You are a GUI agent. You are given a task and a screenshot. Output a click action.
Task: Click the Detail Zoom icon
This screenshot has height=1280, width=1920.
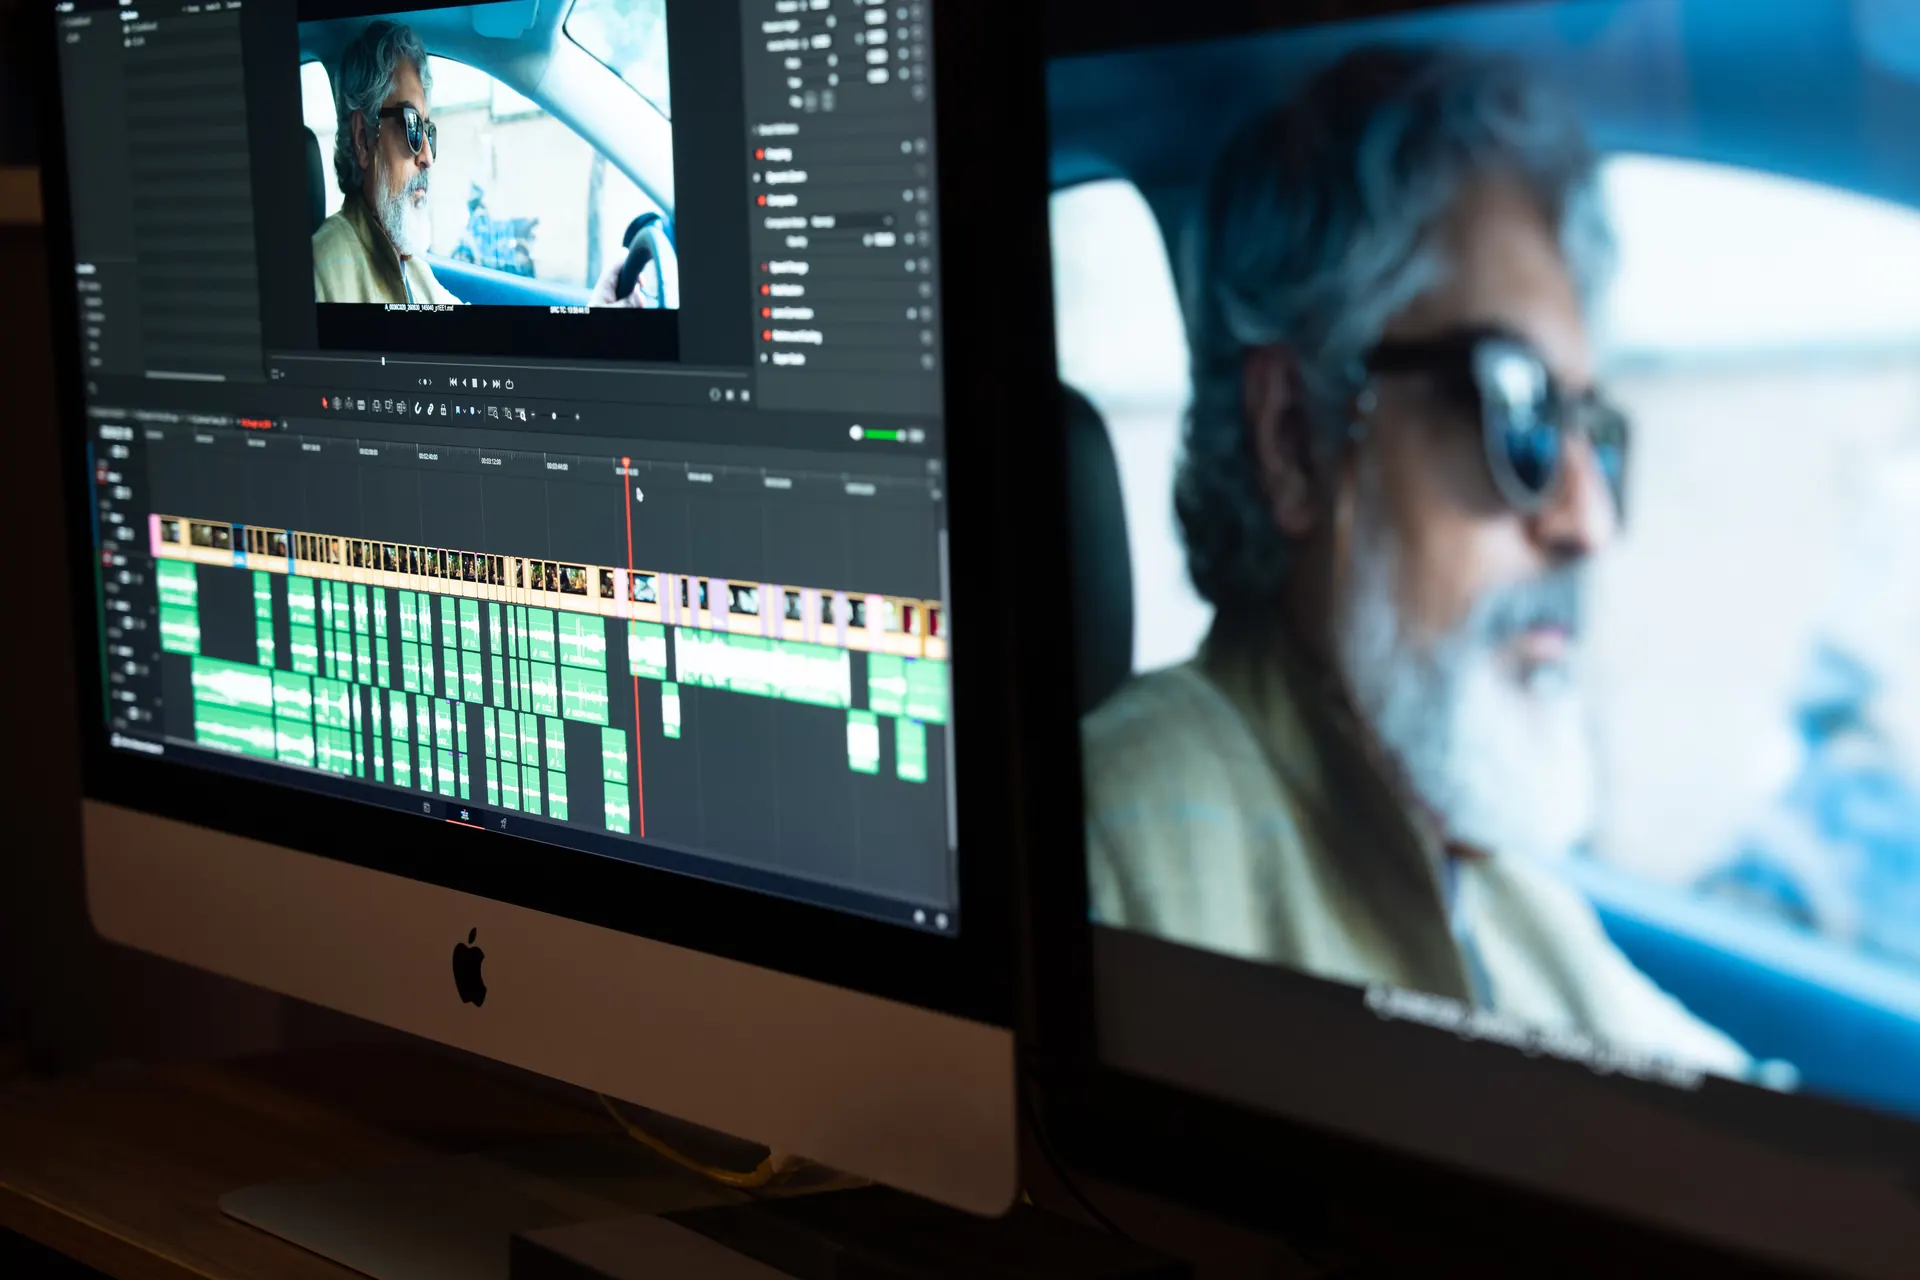click(507, 413)
